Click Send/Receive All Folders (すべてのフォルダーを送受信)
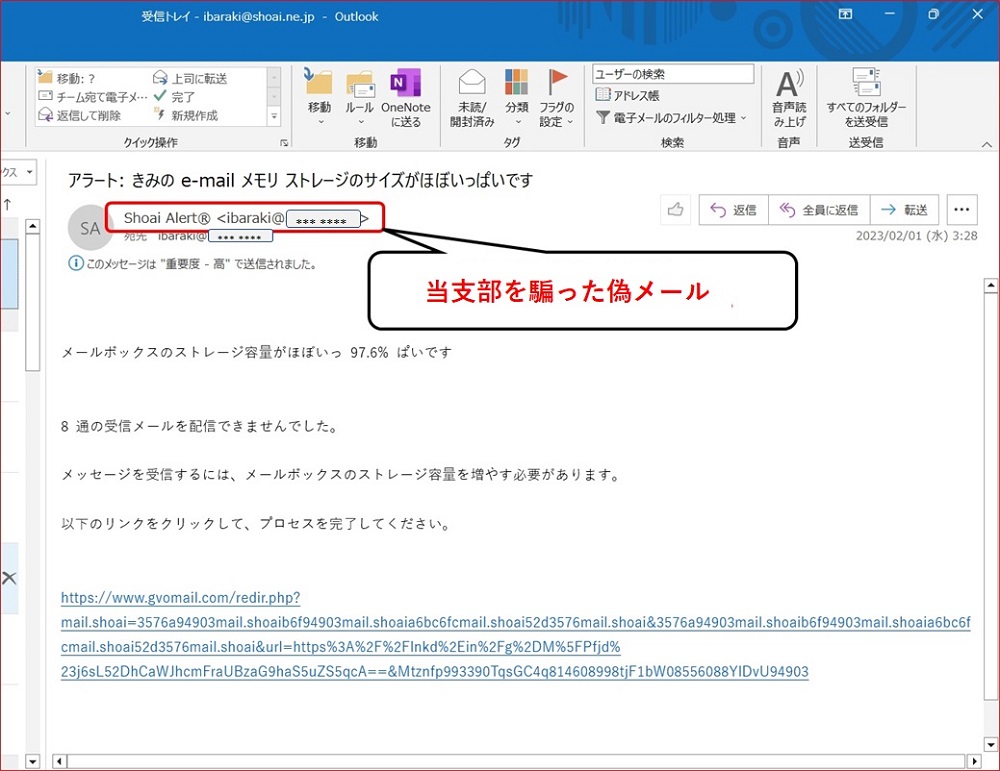The height and width of the screenshot is (771, 1000). point(866,84)
